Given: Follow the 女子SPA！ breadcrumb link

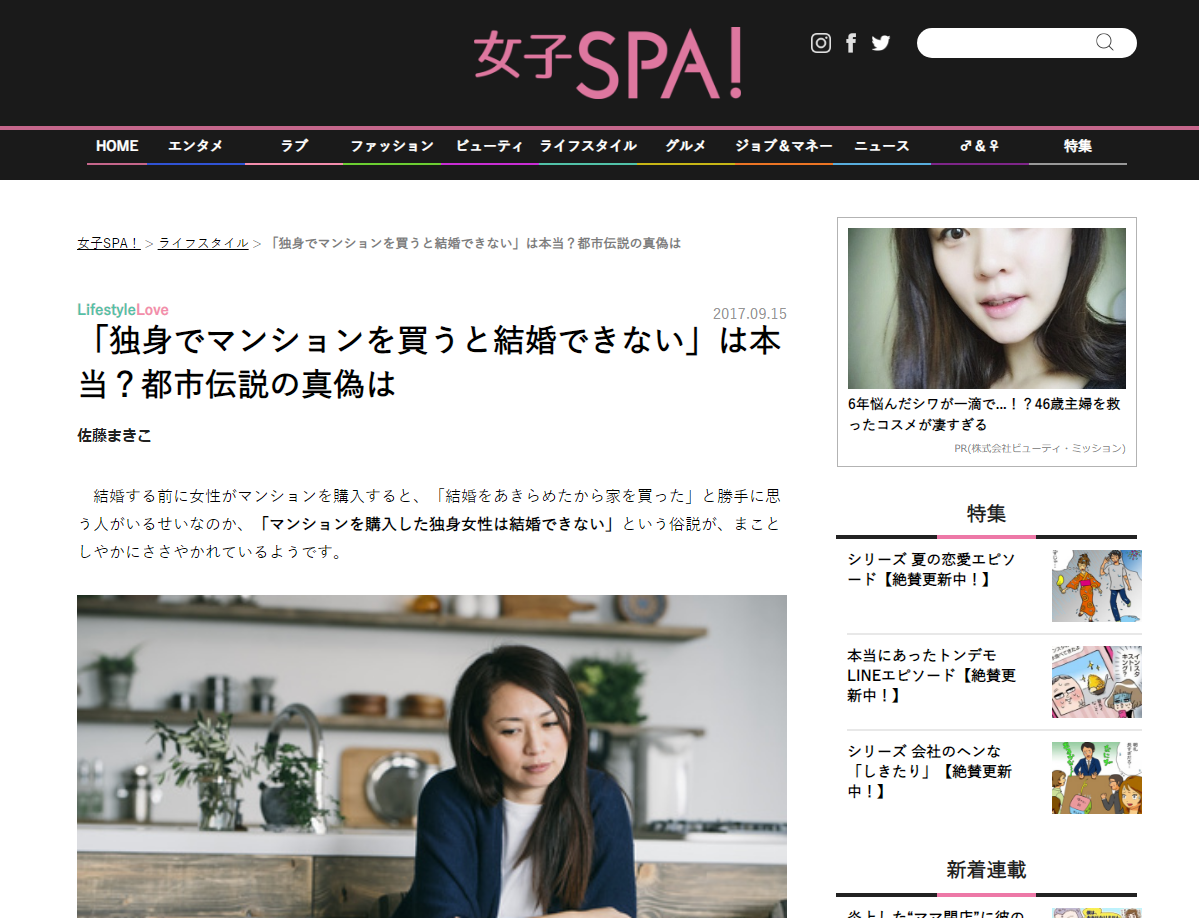Looking at the screenshot, I should point(108,243).
